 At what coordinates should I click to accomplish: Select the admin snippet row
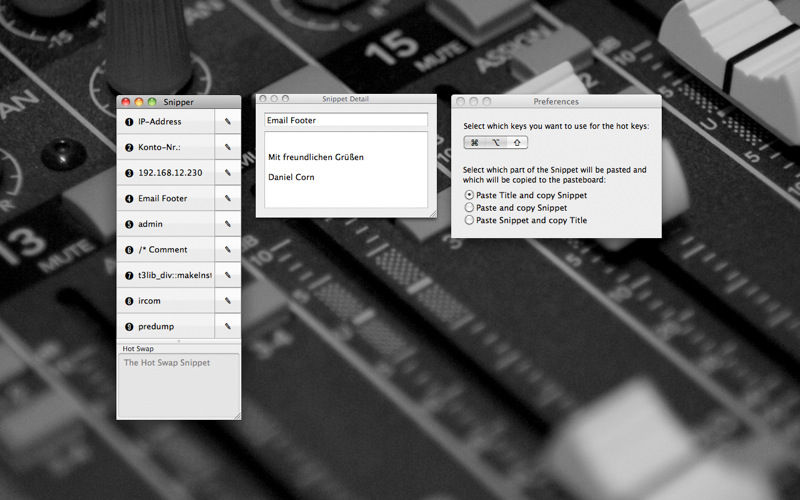tap(166, 223)
